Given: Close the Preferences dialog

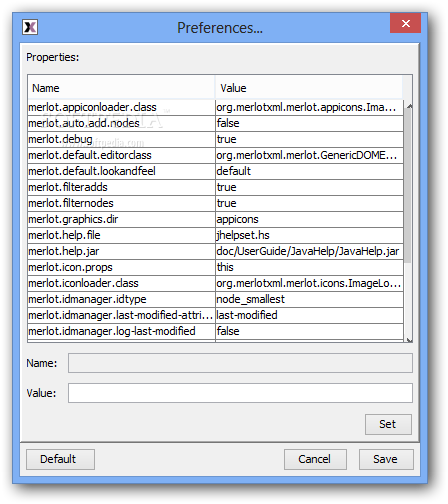Looking at the screenshot, I should (x=405, y=23).
